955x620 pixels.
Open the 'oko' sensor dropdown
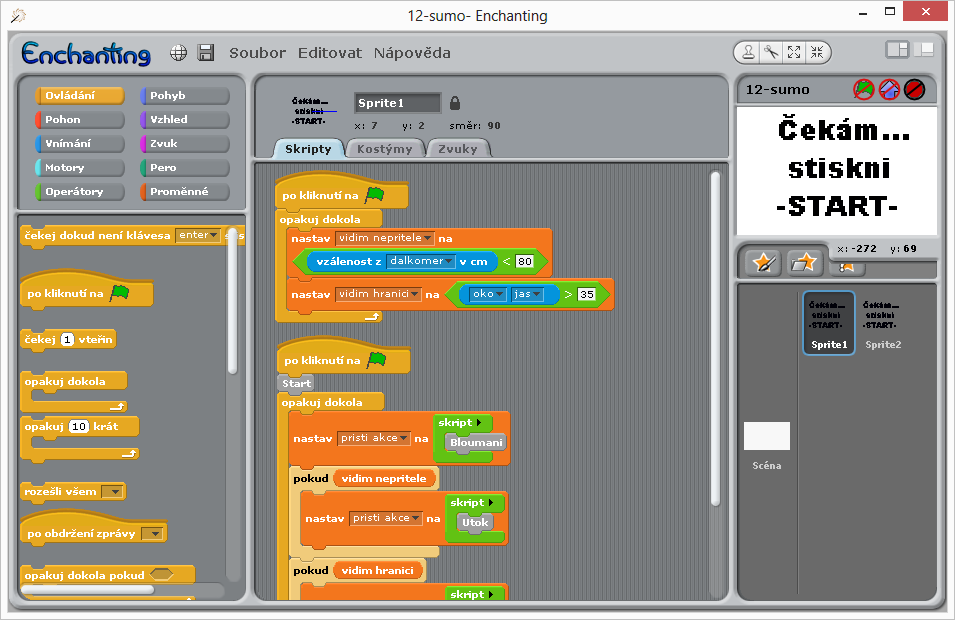point(488,294)
